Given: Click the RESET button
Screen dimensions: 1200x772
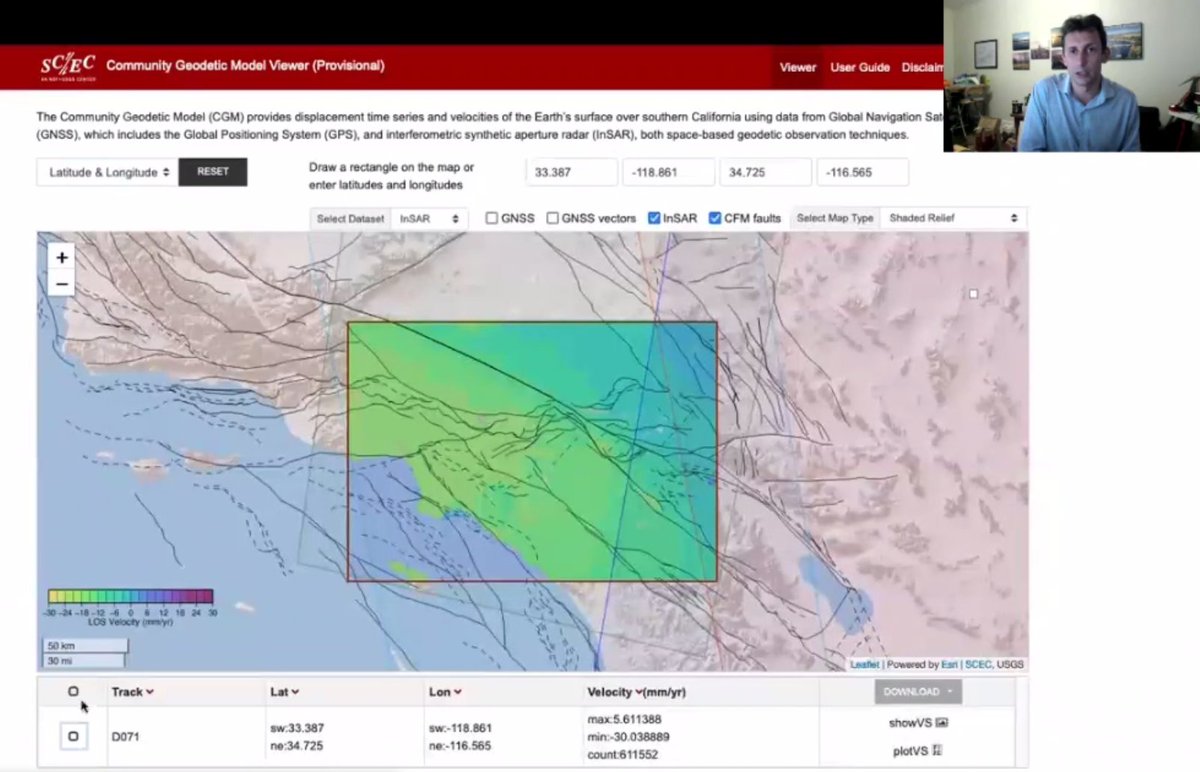Looking at the screenshot, I should pyautogui.click(x=213, y=172).
